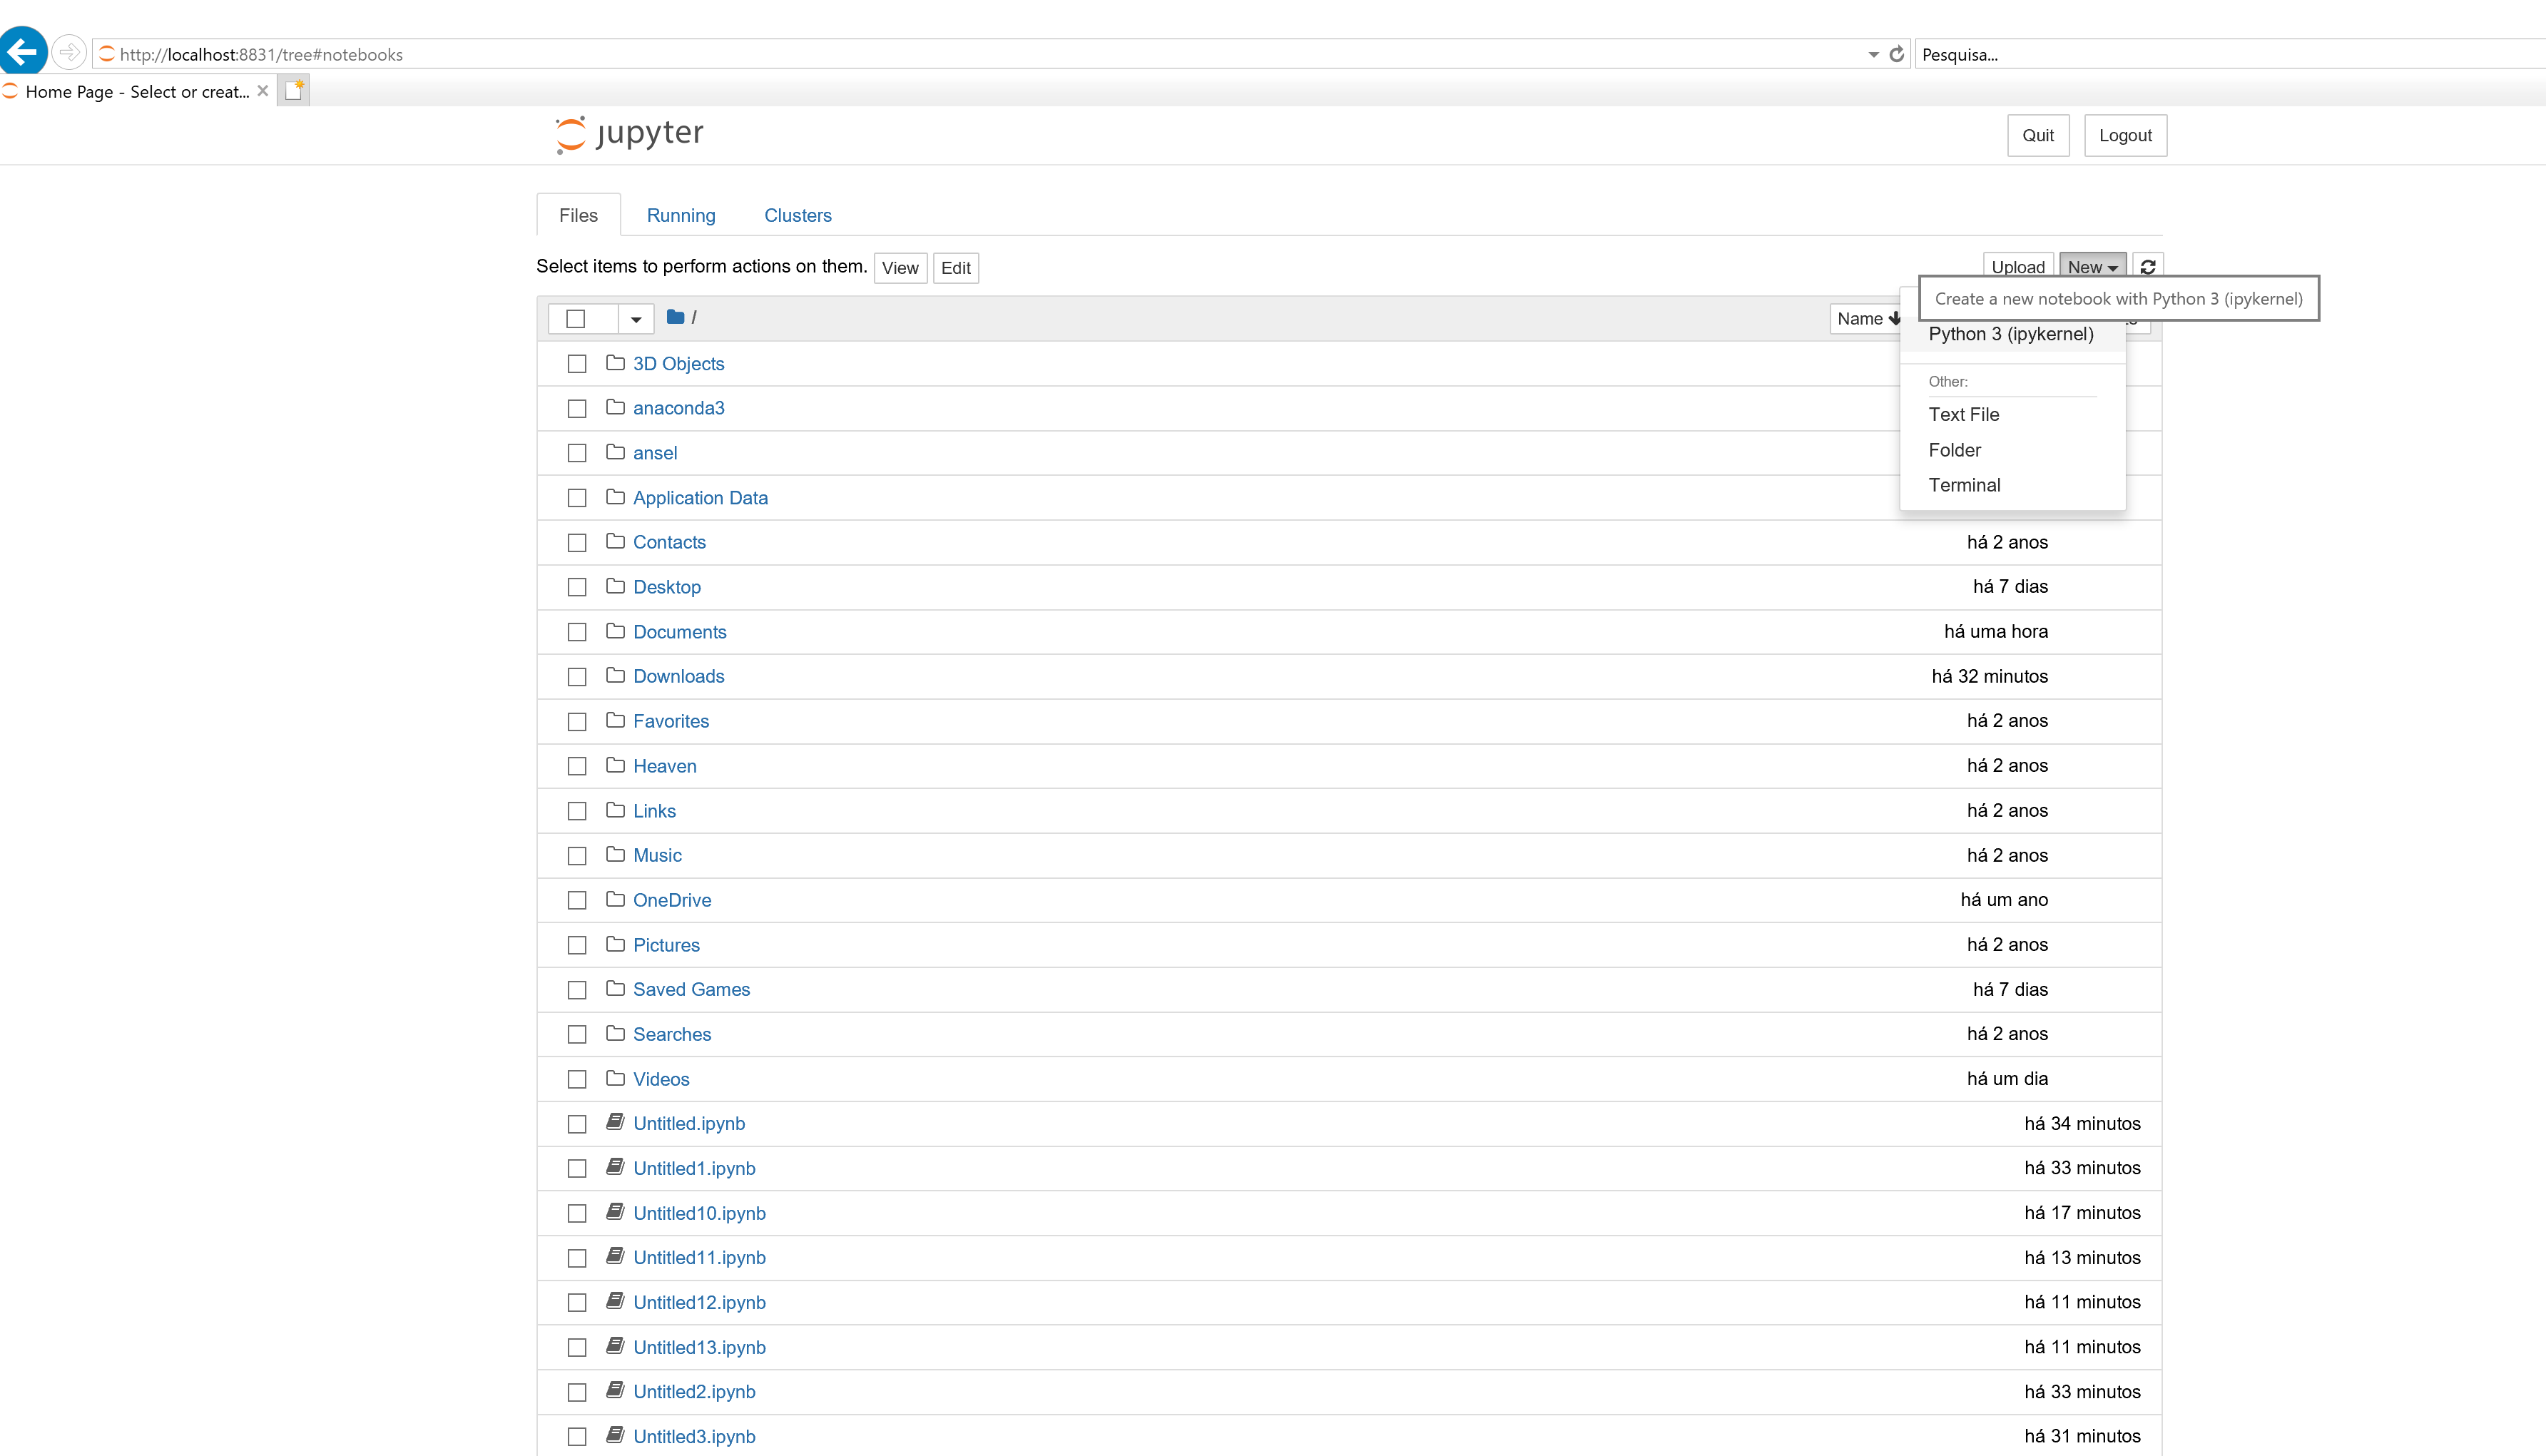
Task: Click the Upload icon button
Action: [2018, 265]
